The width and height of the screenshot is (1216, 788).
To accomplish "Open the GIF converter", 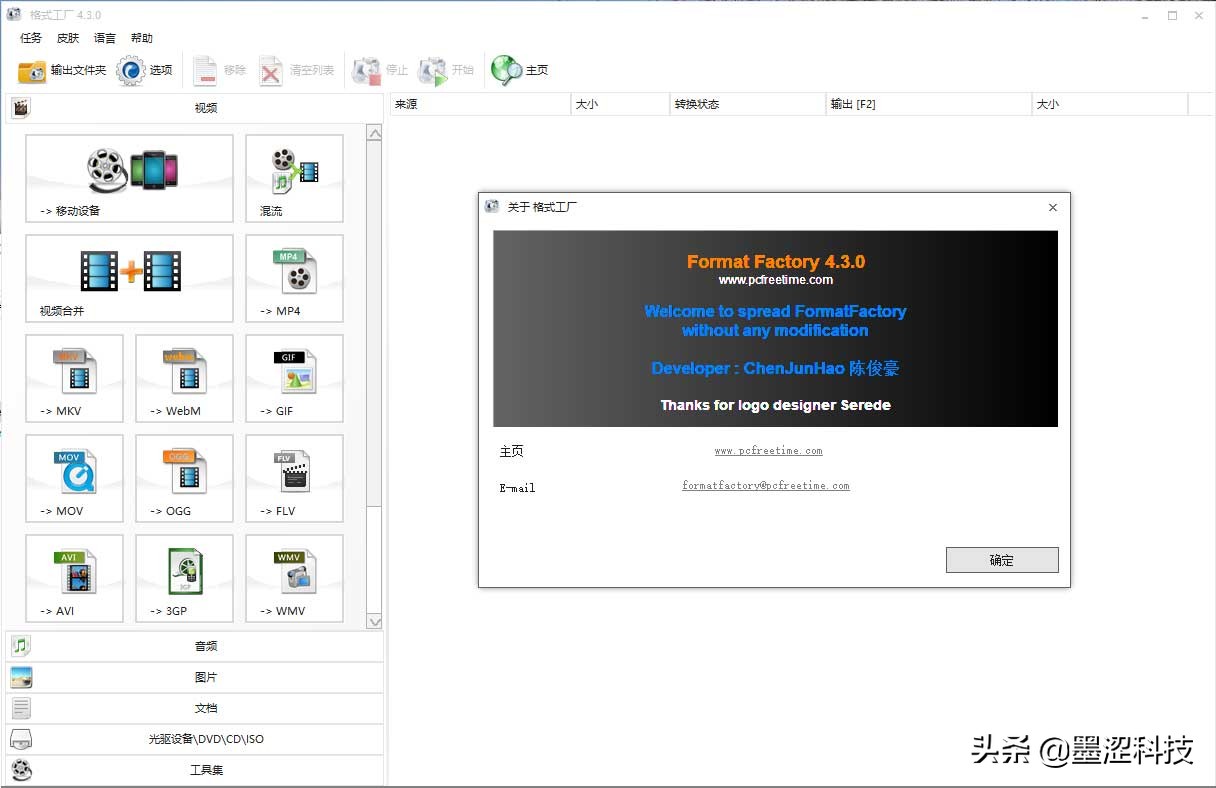I will tap(293, 378).
